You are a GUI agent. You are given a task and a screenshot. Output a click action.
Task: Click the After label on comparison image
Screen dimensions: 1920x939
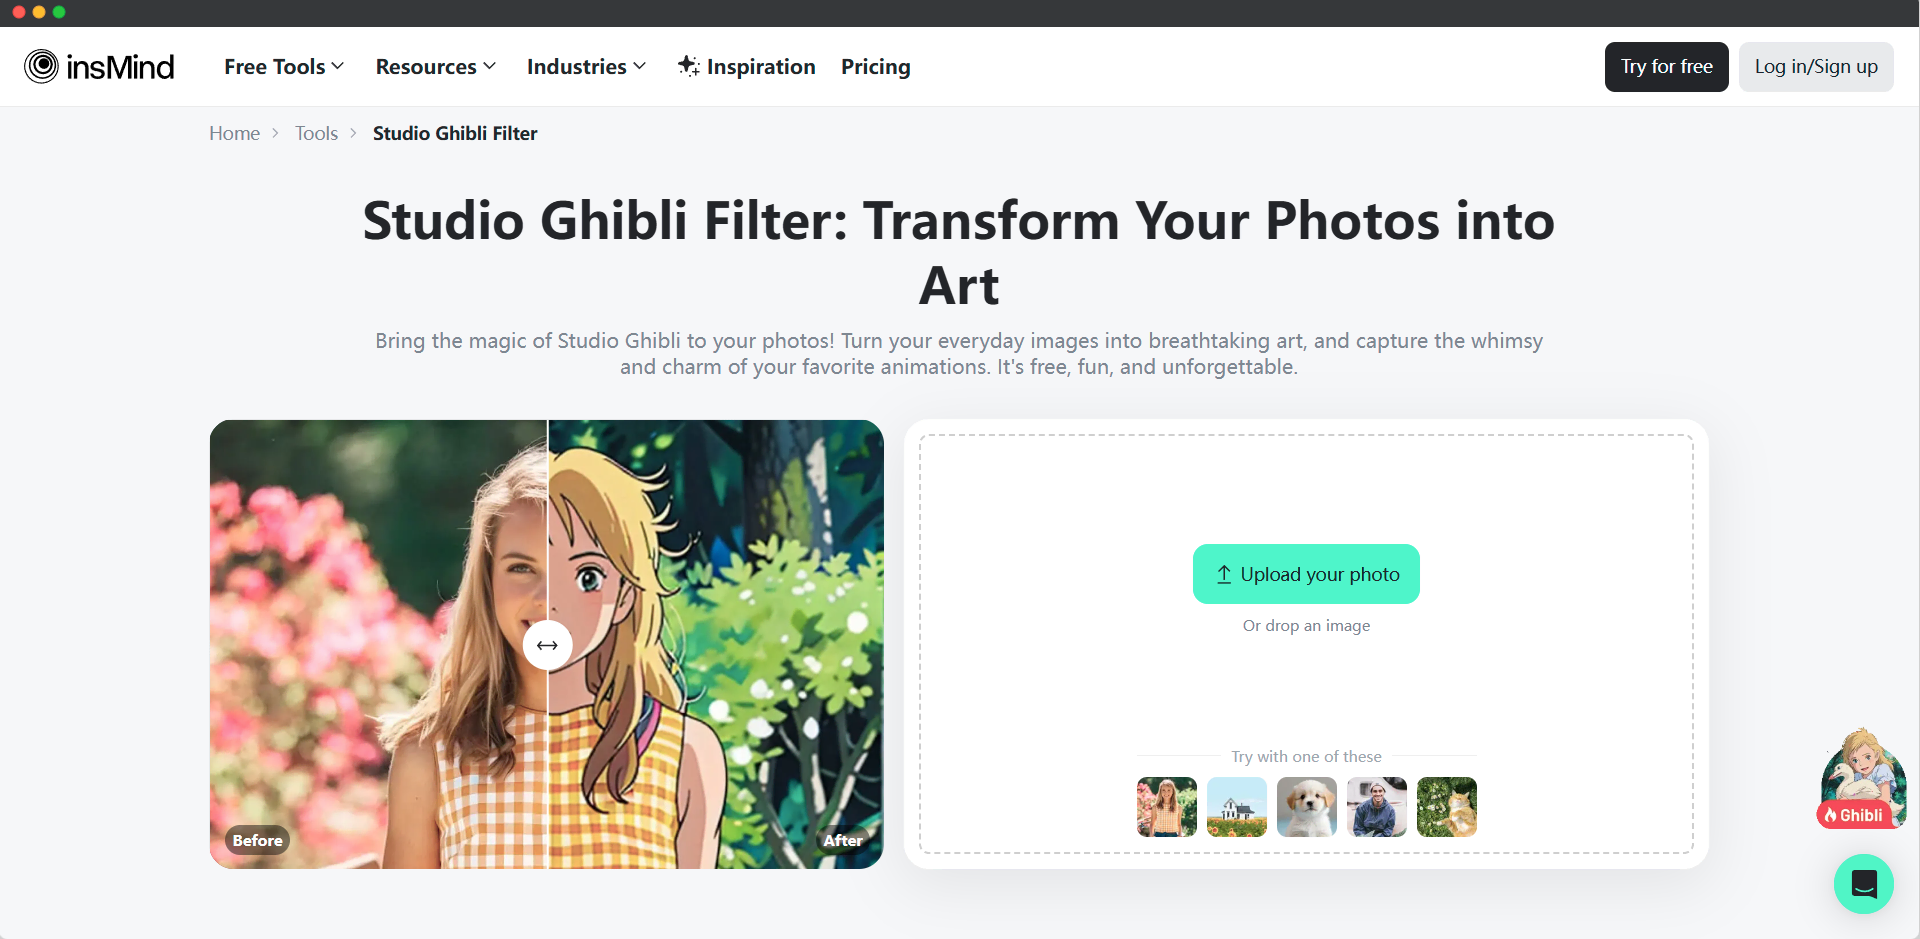(843, 841)
